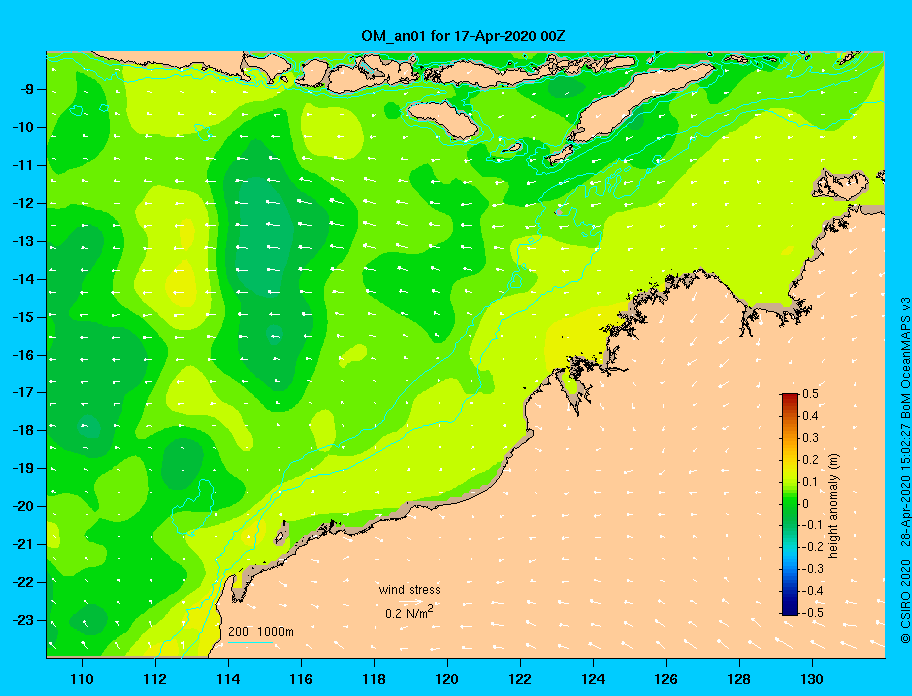Click the 0.1 color bar tick label
The height and width of the screenshot is (696, 912).
[x=810, y=482]
